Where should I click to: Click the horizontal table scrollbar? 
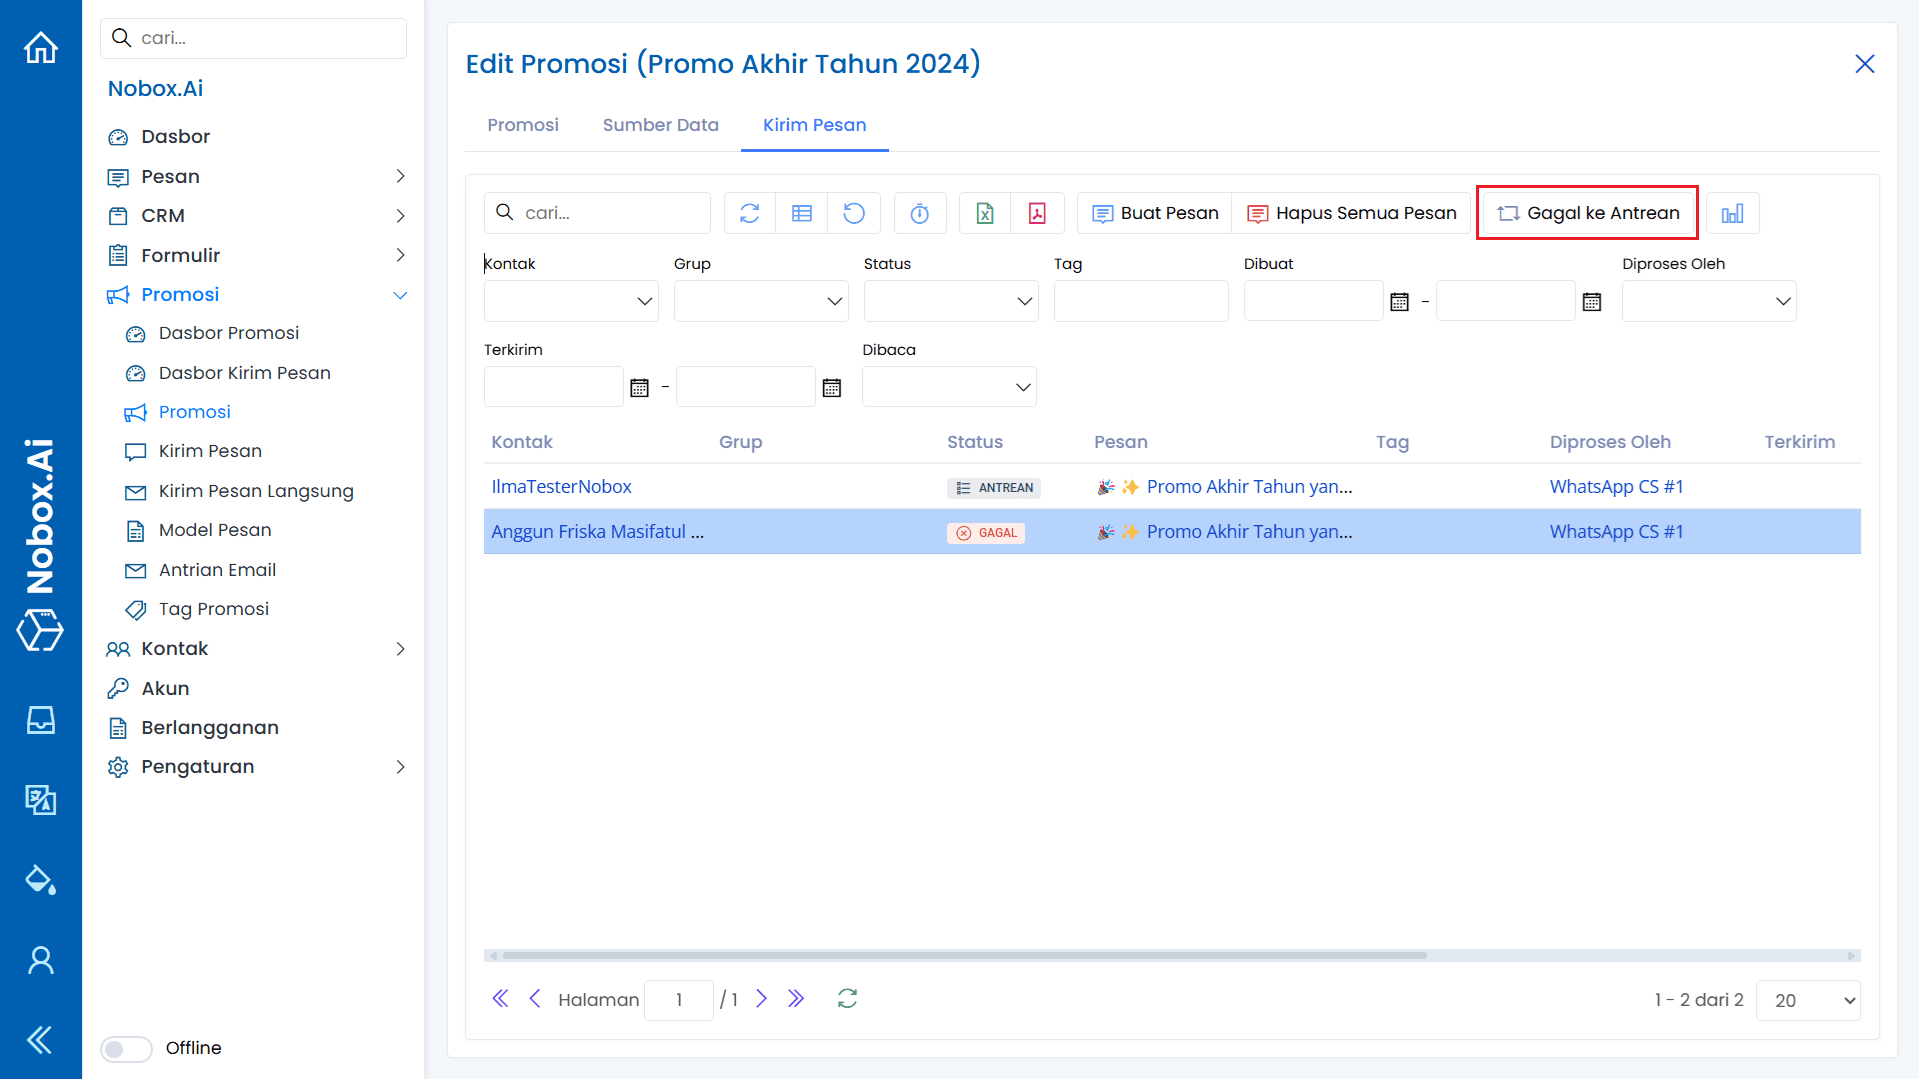click(965, 956)
